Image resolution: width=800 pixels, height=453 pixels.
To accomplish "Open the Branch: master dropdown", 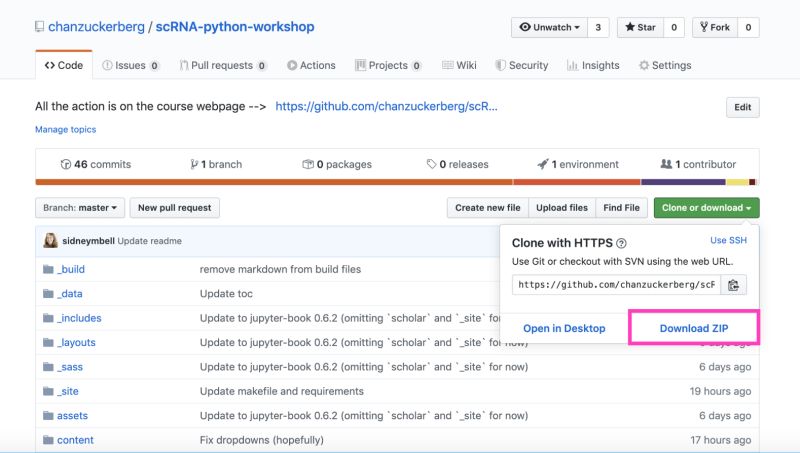I will pyautogui.click(x=80, y=208).
